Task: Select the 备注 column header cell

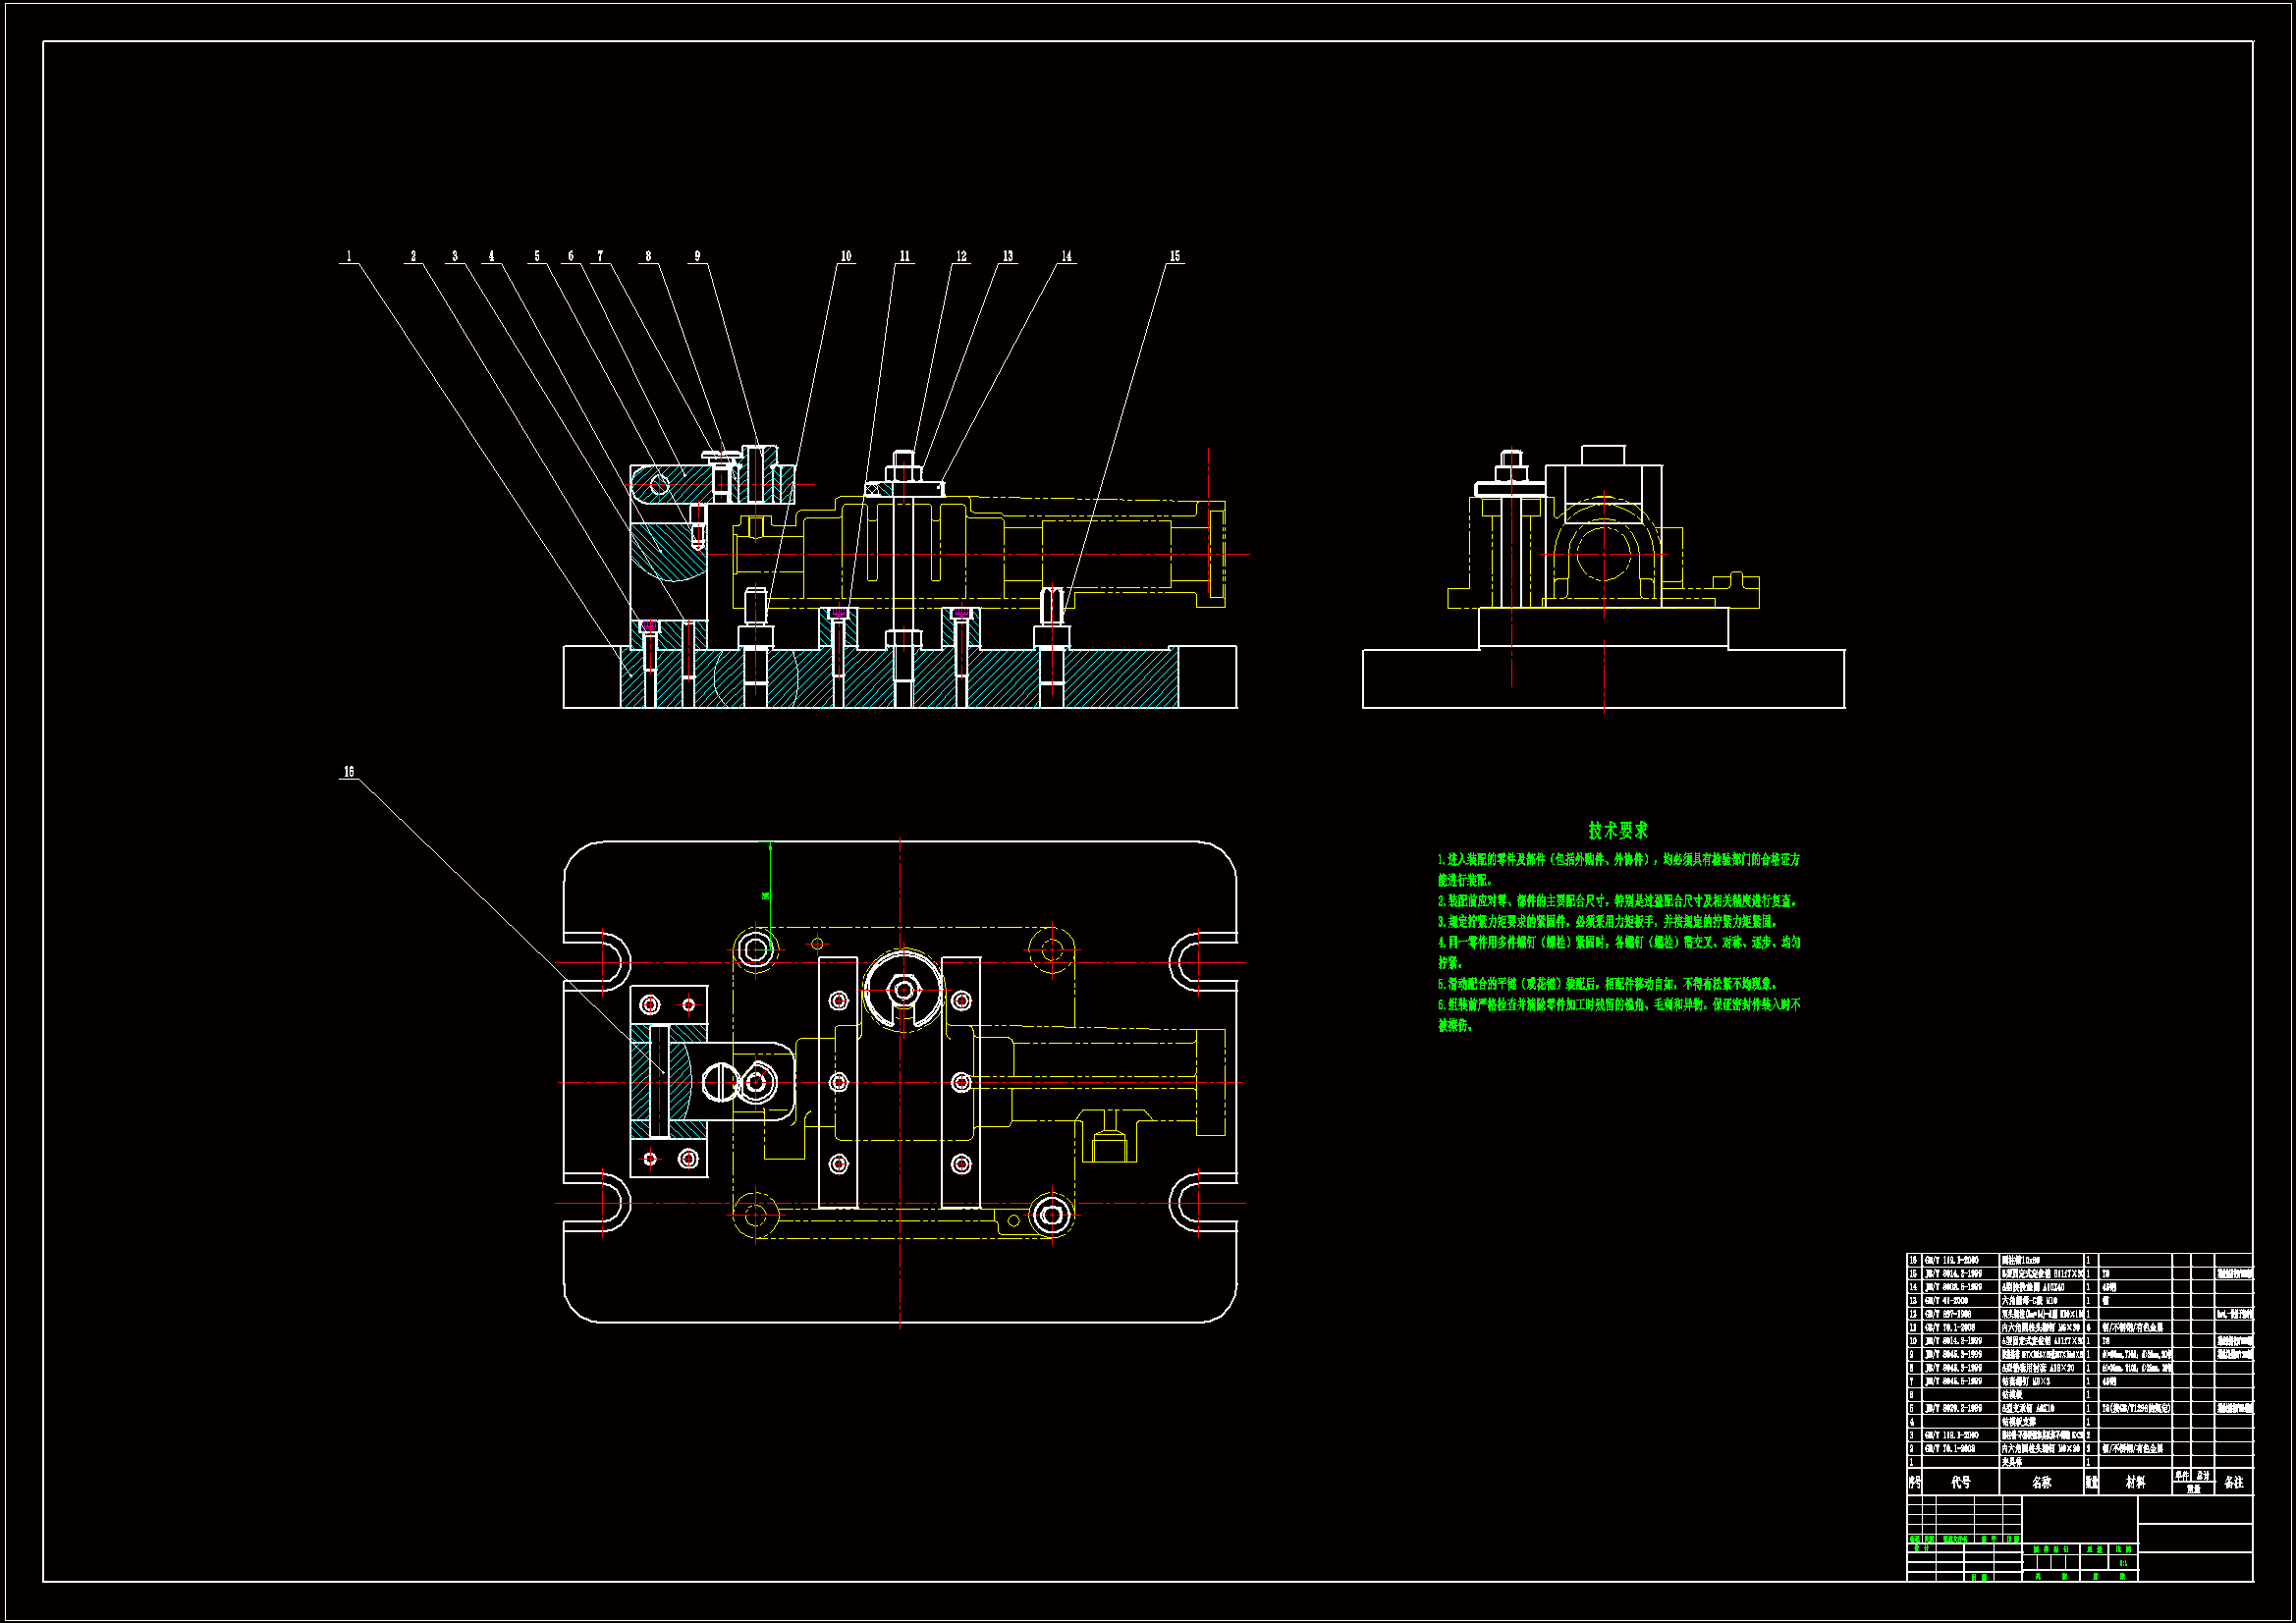Action: [2233, 1482]
